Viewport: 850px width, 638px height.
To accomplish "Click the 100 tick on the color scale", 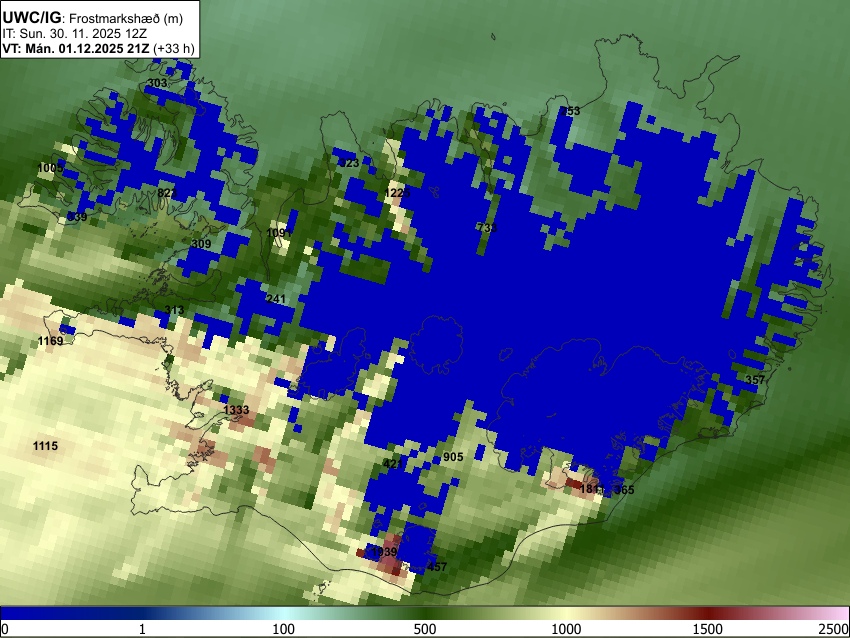I will (x=284, y=629).
